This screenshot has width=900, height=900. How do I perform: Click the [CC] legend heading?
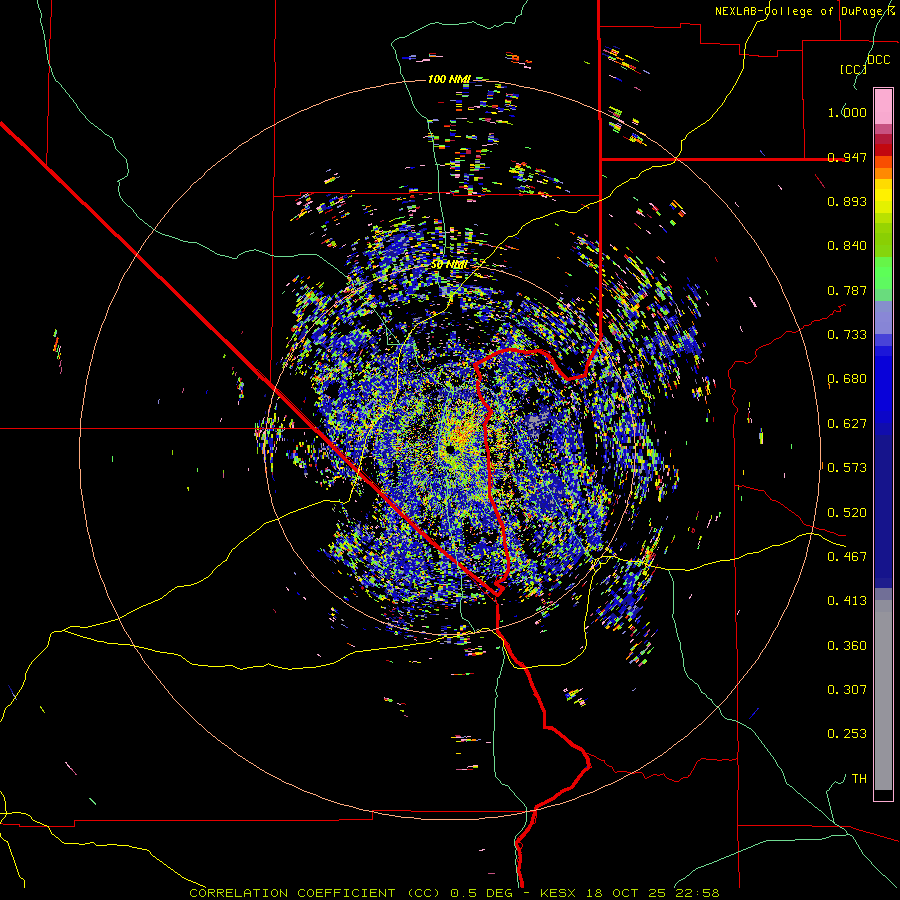(x=853, y=70)
